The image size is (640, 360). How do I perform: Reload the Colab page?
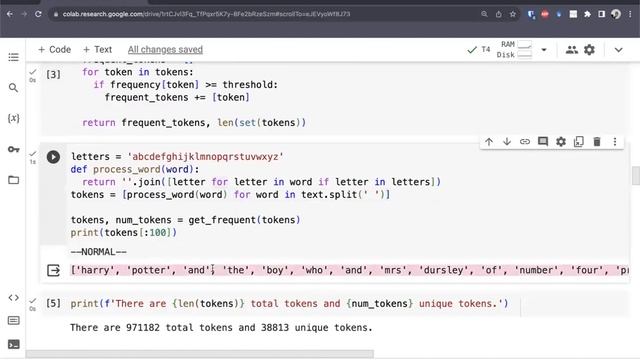coord(38,14)
